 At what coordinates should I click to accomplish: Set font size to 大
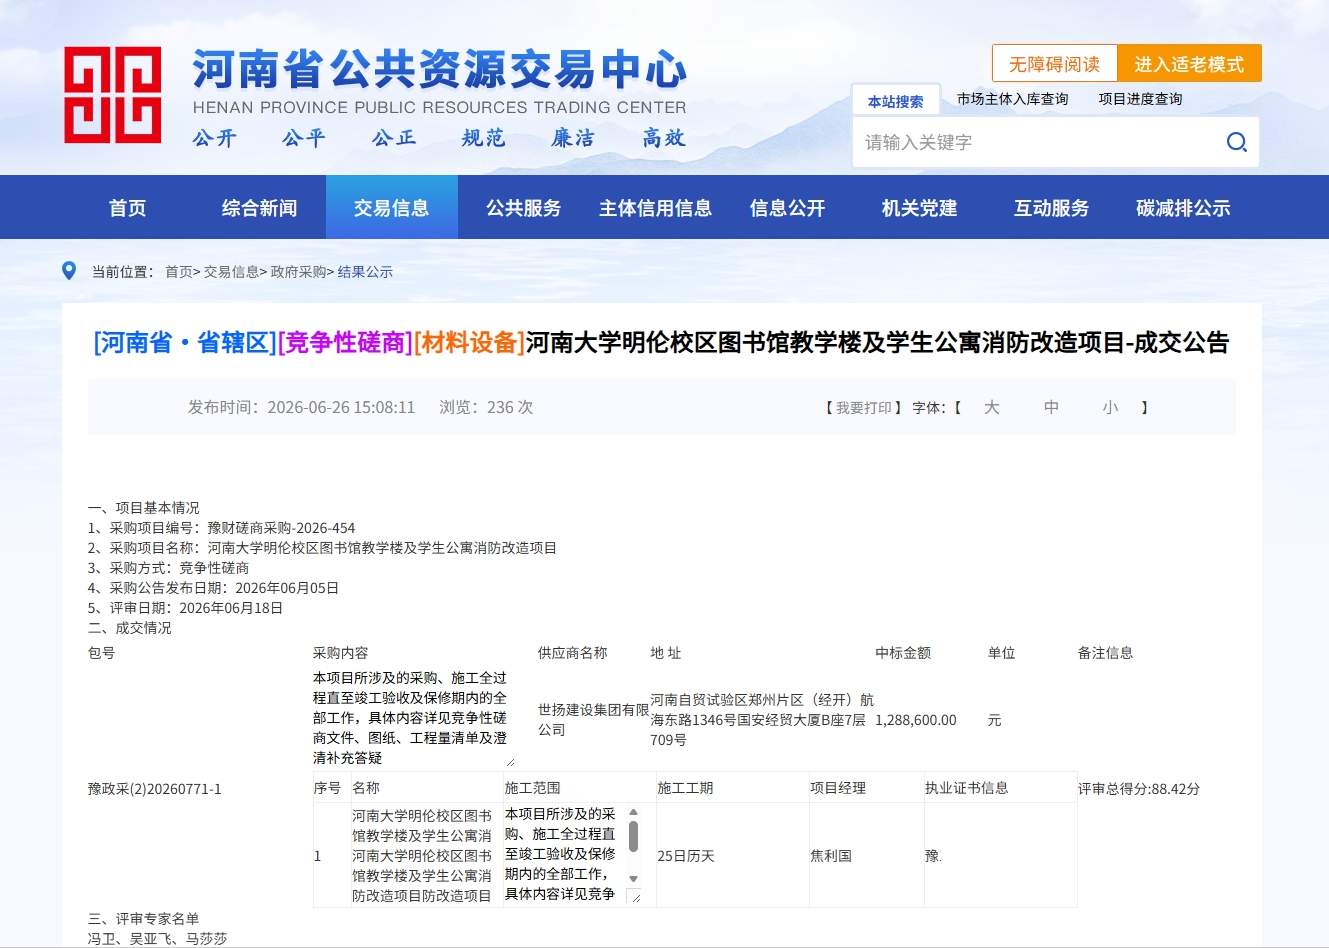[992, 408]
